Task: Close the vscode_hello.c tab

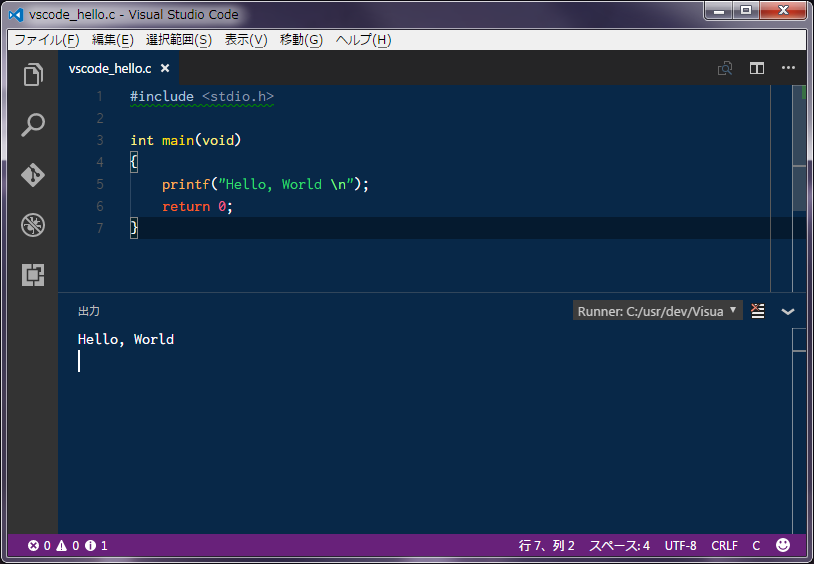Action: (165, 68)
